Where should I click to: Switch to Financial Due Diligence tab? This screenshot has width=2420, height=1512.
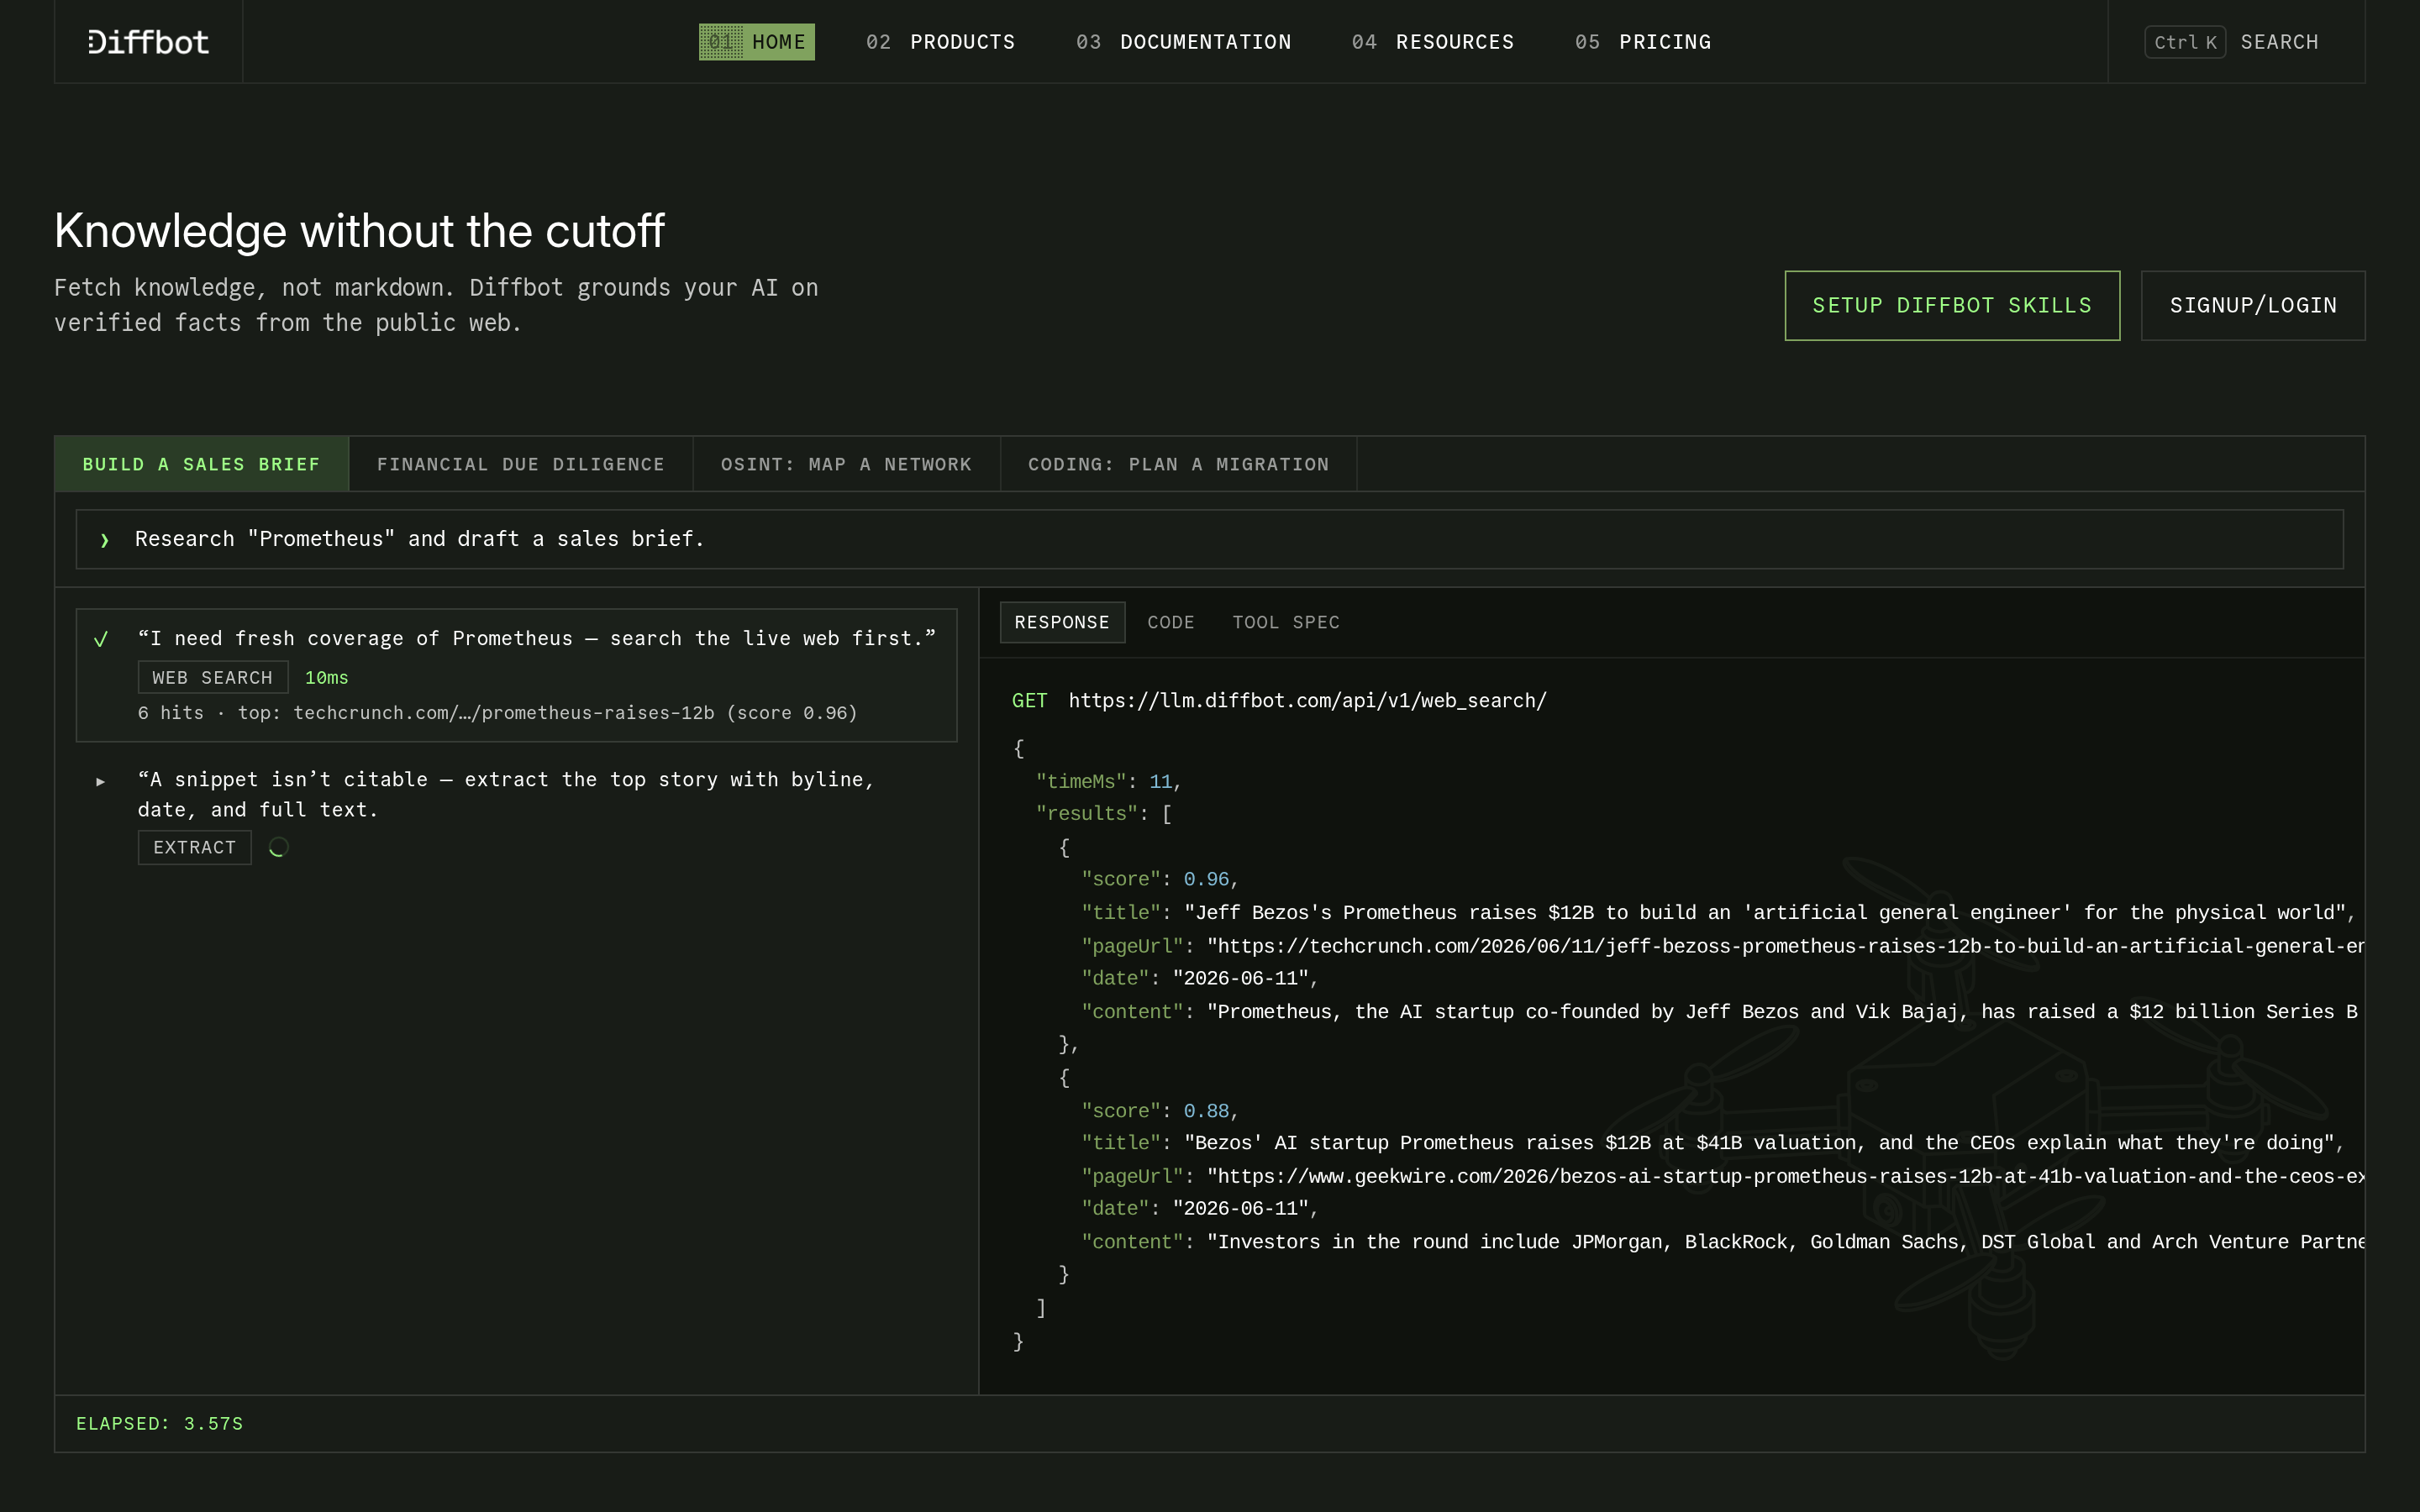520,464
